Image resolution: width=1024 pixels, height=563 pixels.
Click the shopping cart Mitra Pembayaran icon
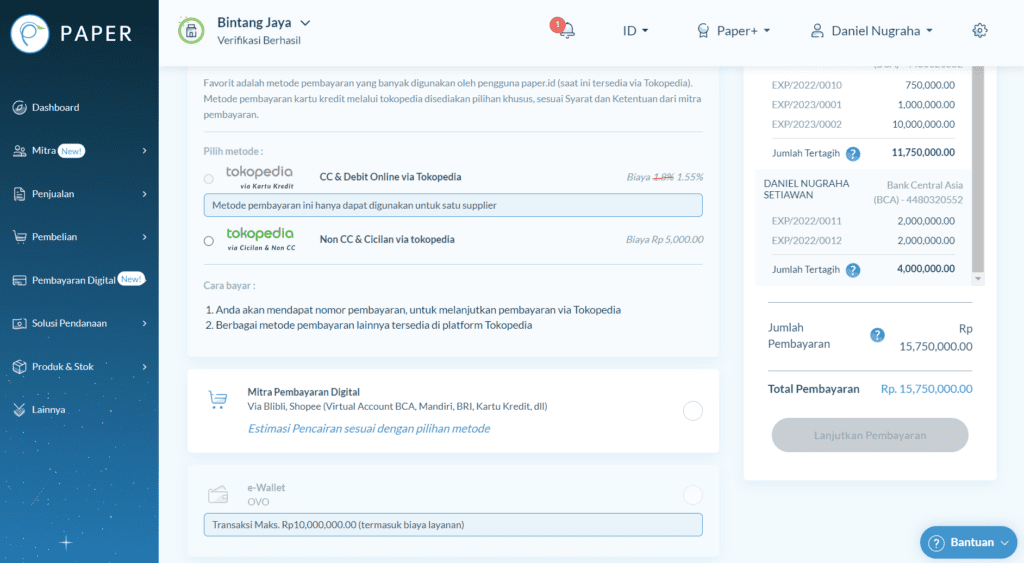pyautogui.click(x=218, y=400)
